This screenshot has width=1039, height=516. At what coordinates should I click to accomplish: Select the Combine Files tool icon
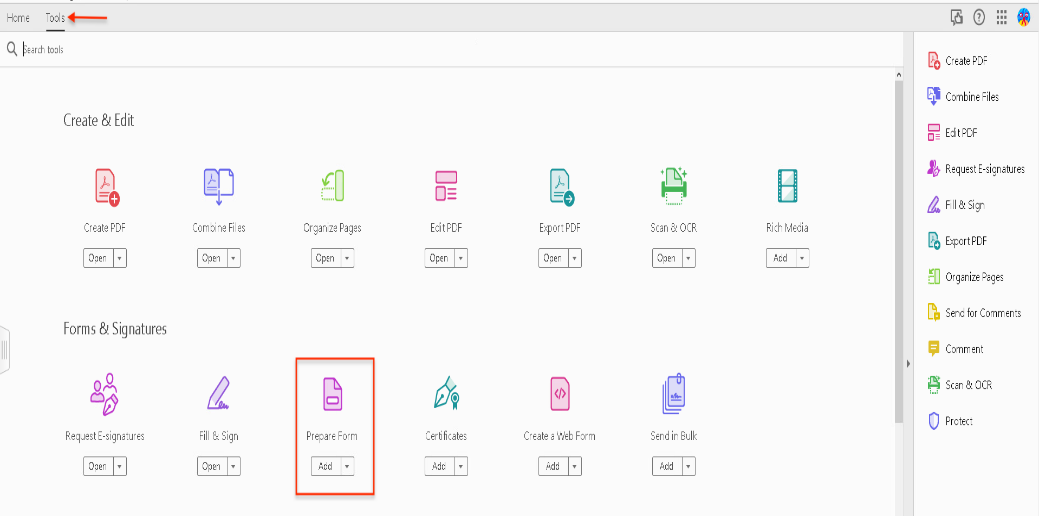218,187
